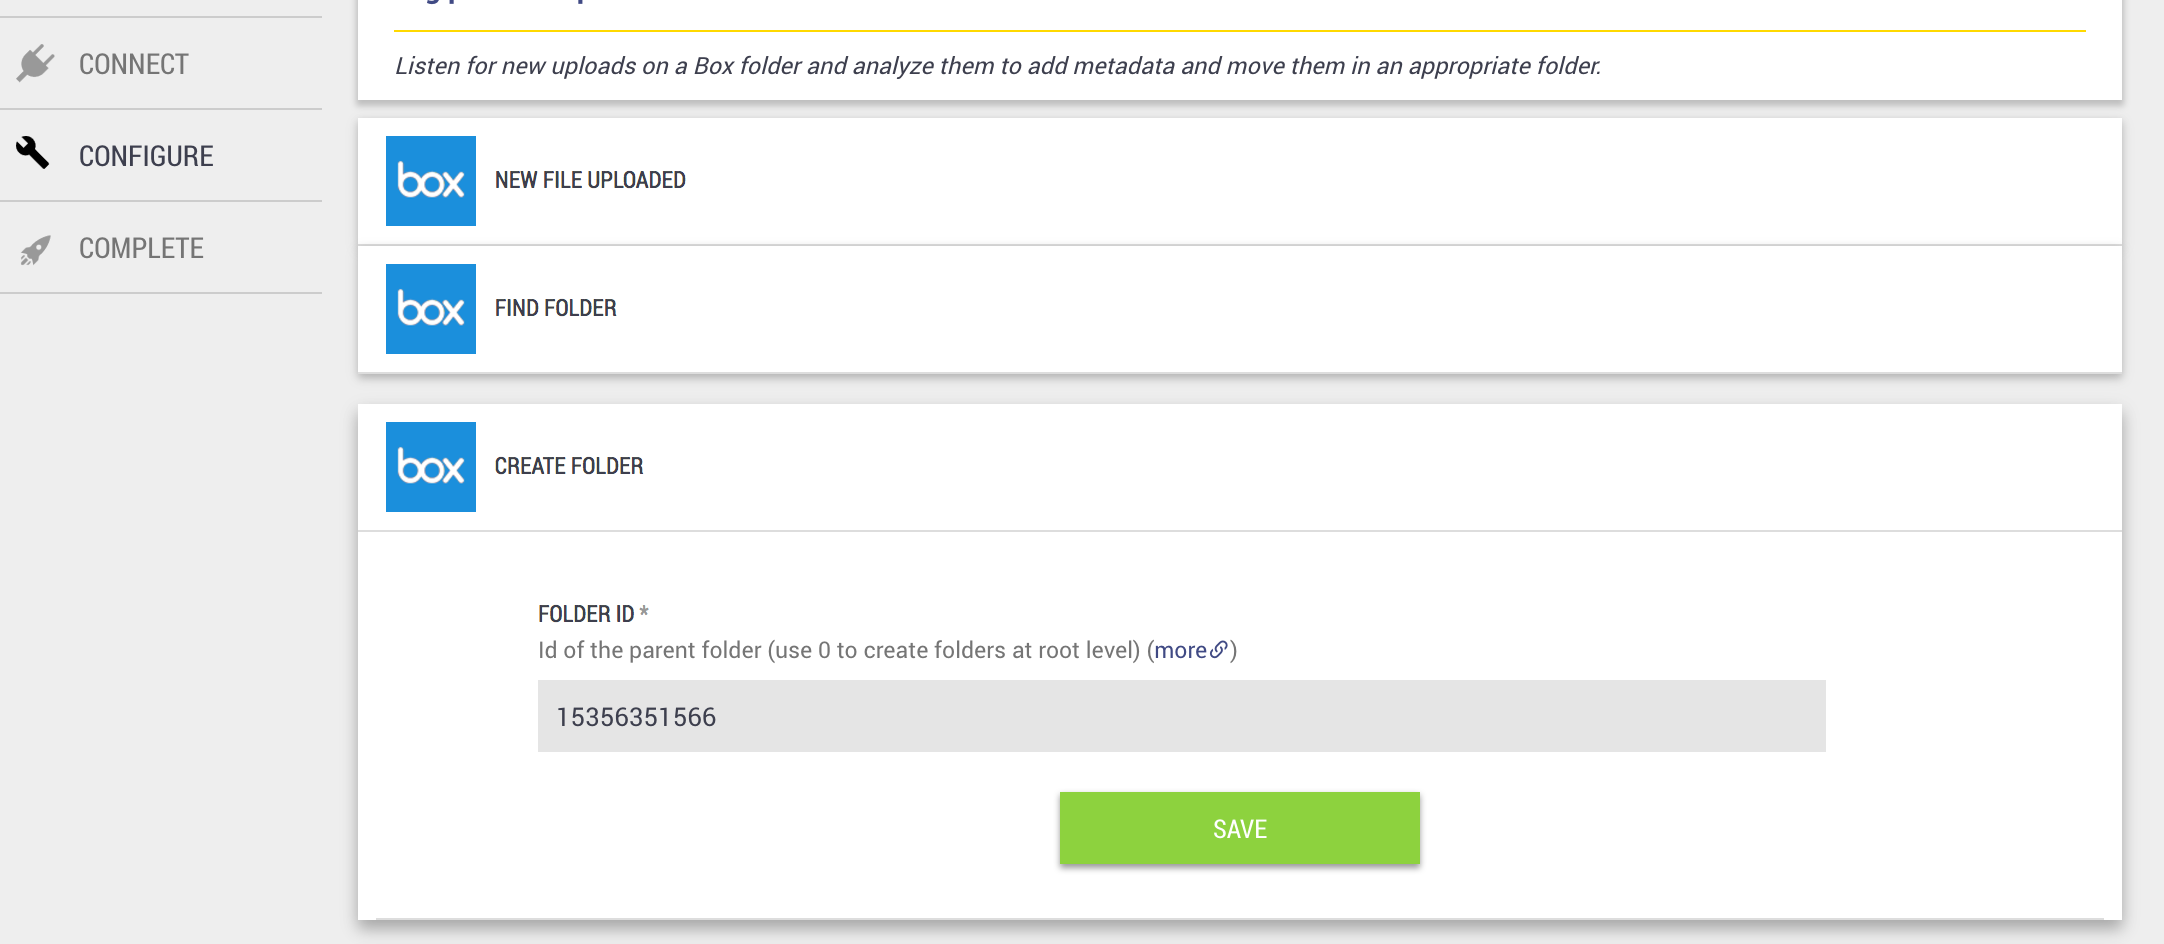Screen dimensions: 2164x944
Task: Click the external link icon after more
Action: coord(1219,650)
